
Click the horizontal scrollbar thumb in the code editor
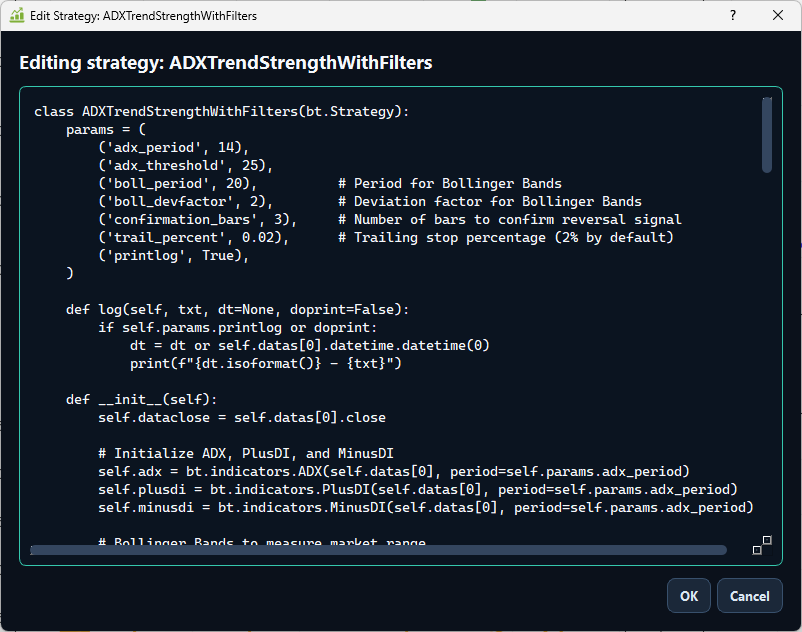(378, 550)
